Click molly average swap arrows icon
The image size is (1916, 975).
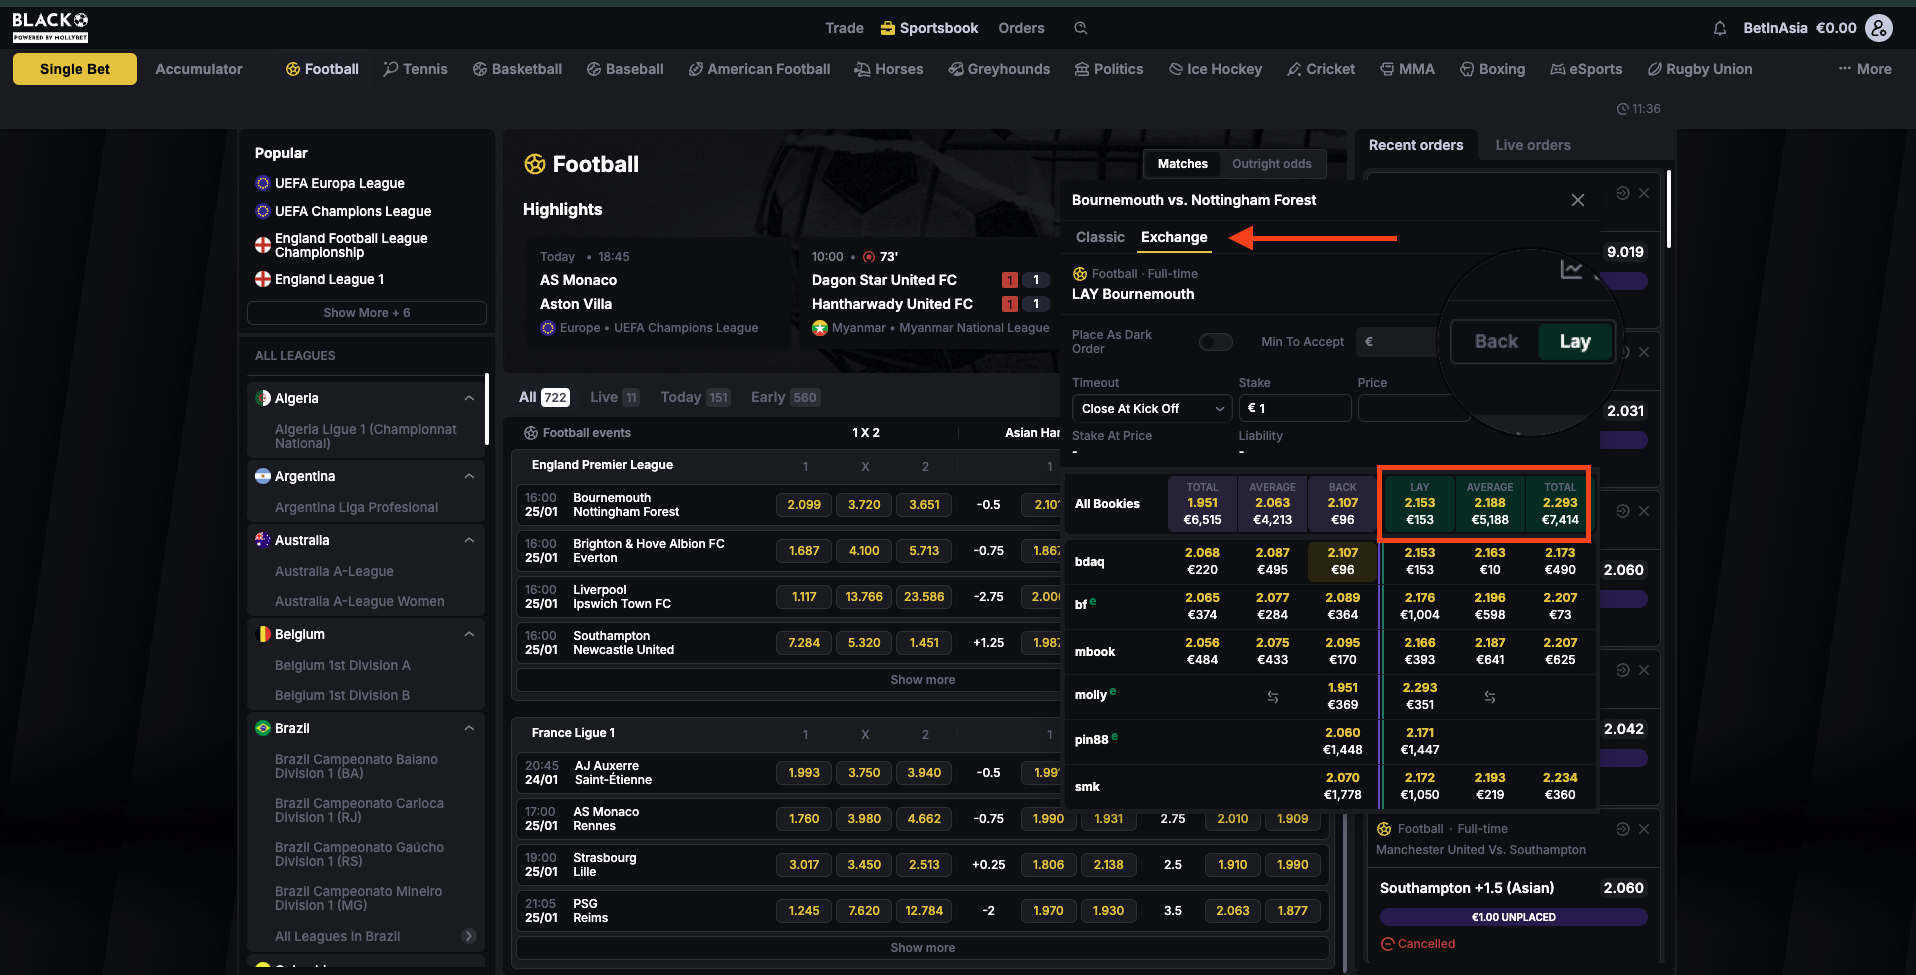coord(1273,697)
